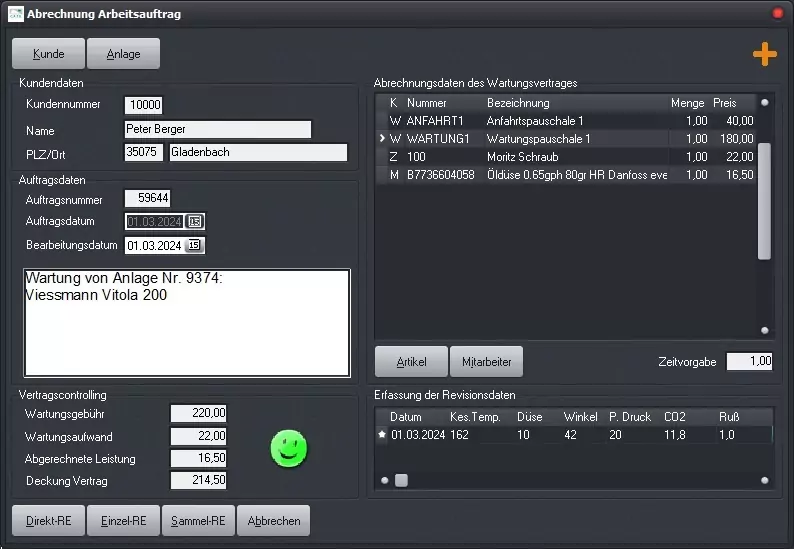Click the Nummer column header
The height and width of the screenshot is (549, 794).
[x=426, y=103]
